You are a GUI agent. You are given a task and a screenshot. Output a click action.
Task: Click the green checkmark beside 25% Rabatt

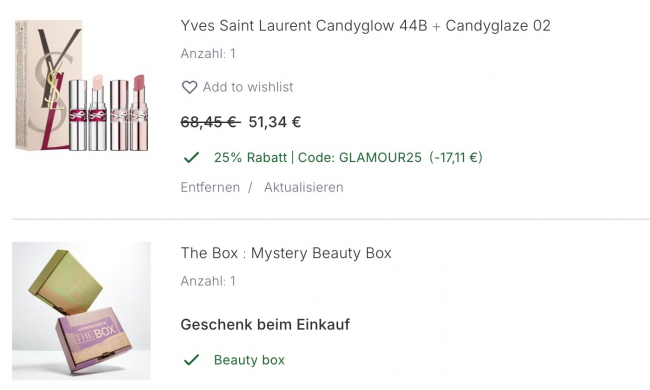(192, 157)
